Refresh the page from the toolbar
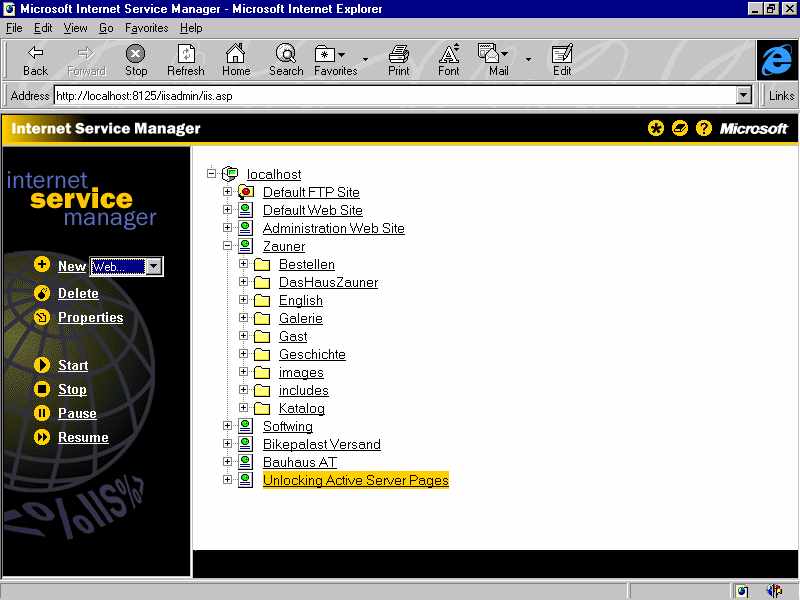800x600 pixels. click(186, 60)
